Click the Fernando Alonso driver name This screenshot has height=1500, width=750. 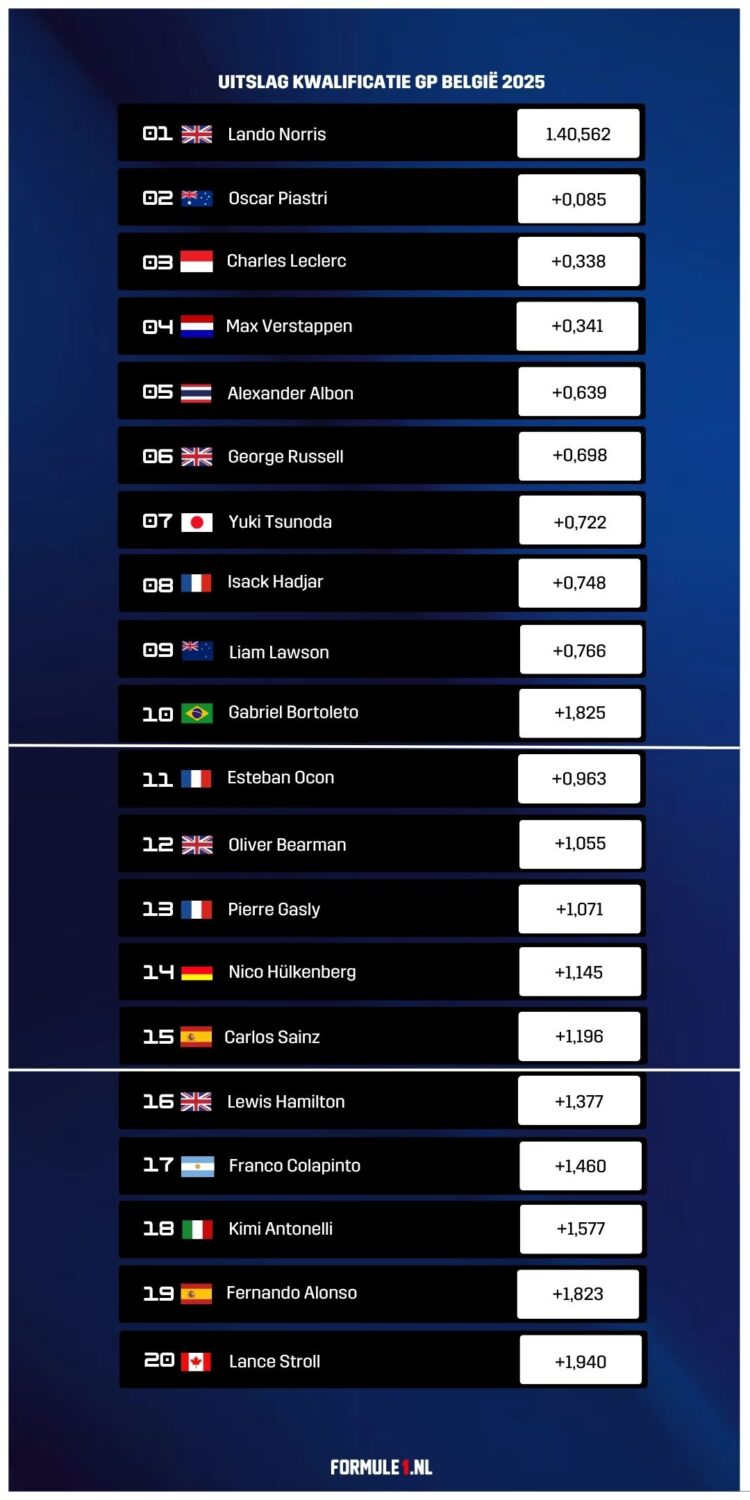[x=291, y=1293]
